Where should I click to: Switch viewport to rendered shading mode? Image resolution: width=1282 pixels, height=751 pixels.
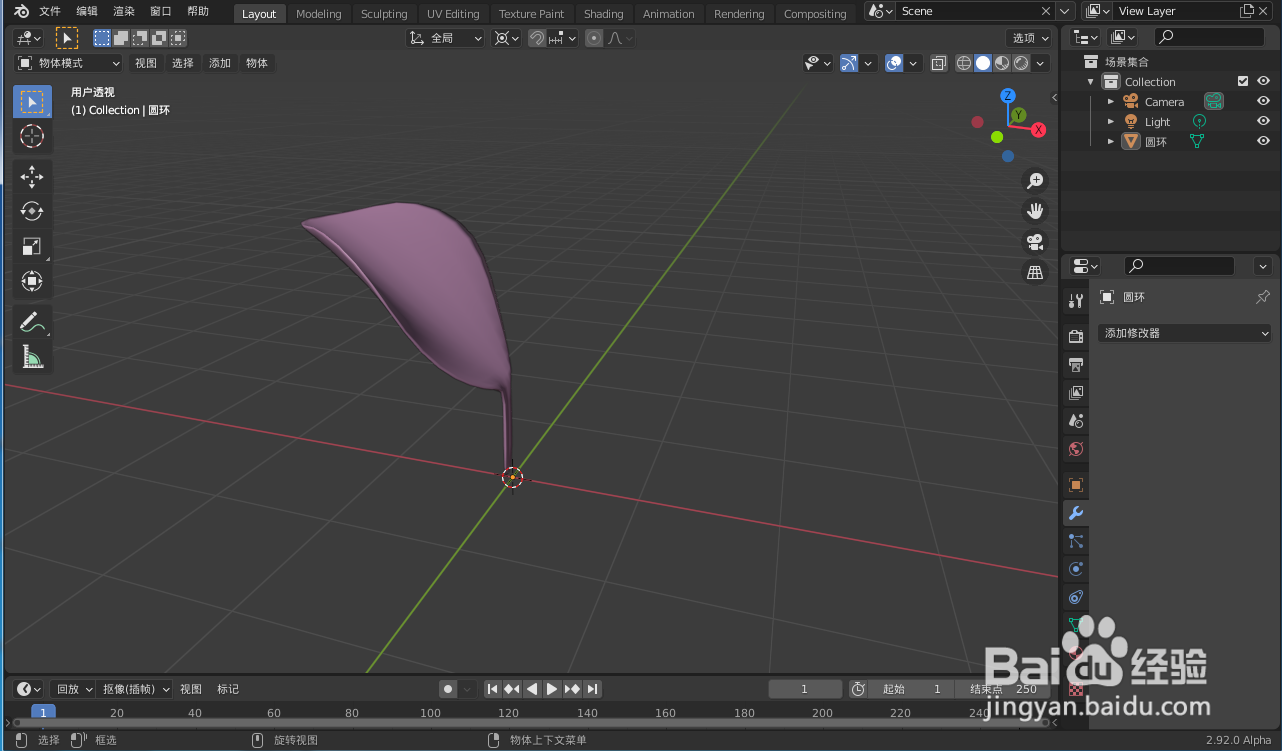click(1020, 62)
